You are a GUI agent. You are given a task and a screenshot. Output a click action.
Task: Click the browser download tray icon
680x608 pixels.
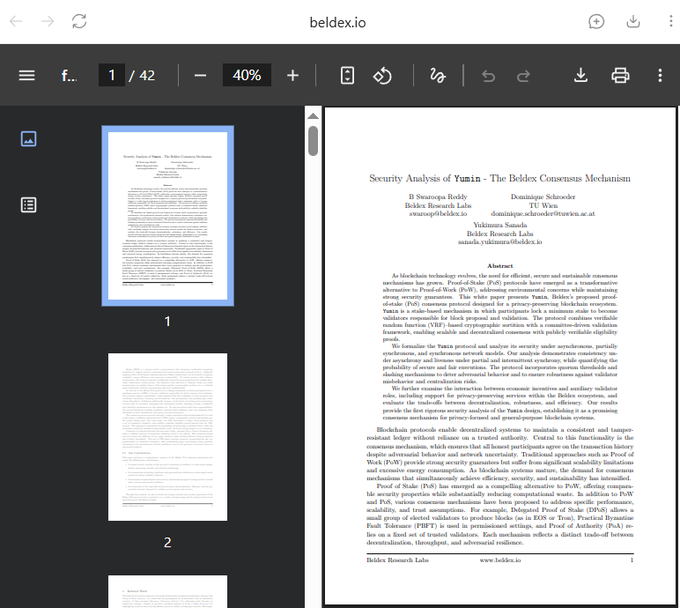tap(633, 21)
